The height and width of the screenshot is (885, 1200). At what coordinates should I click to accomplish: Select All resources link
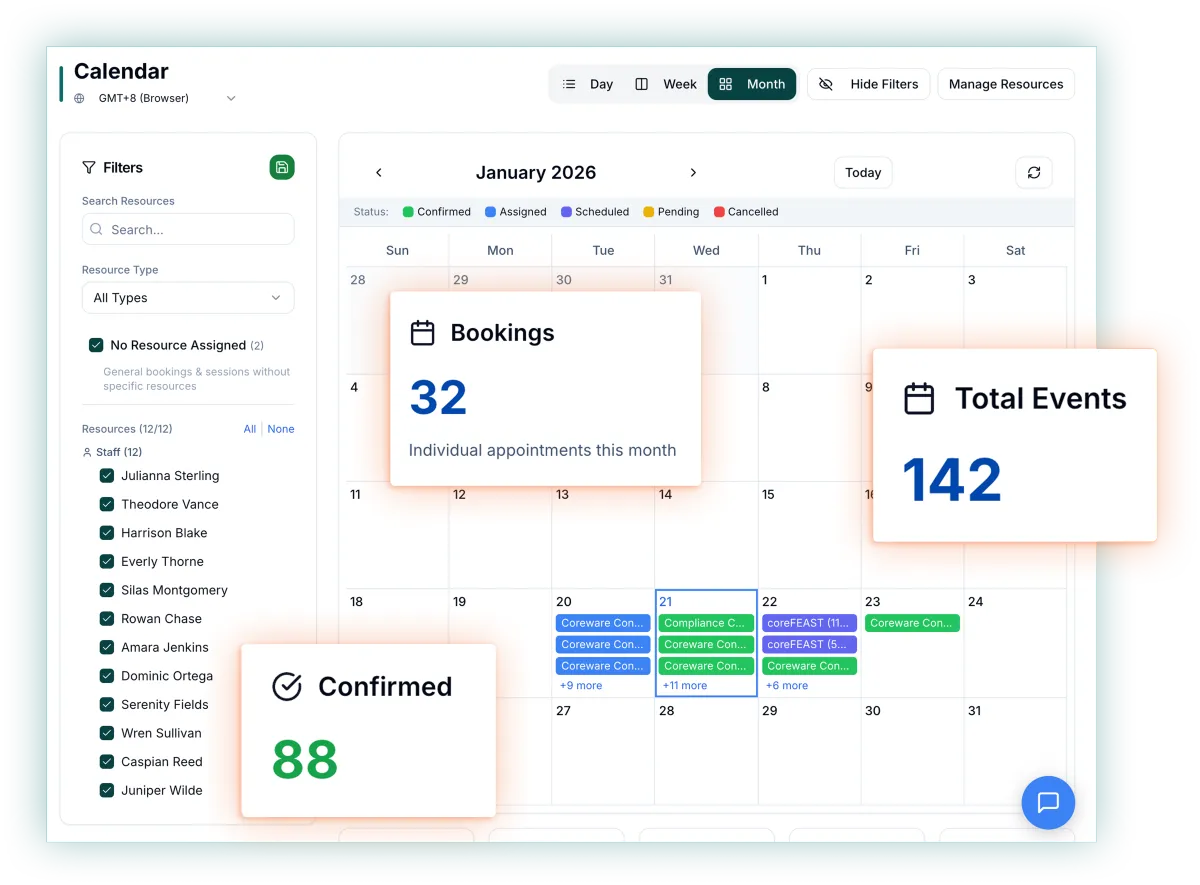(250, 429)
